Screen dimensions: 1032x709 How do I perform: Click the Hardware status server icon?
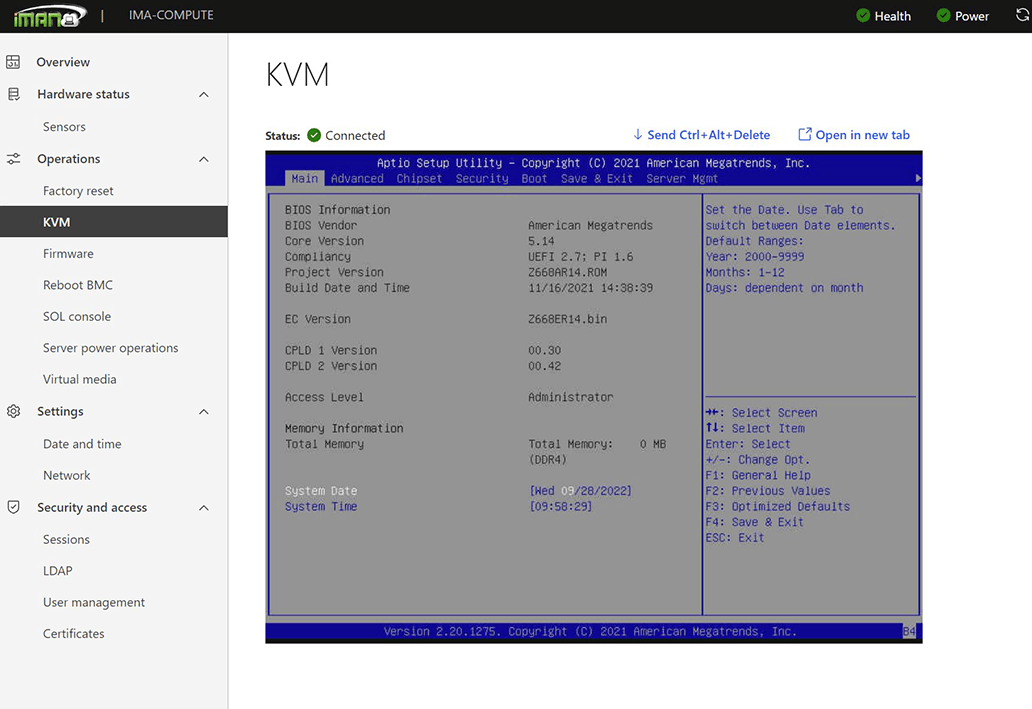[x=13, y=94]
